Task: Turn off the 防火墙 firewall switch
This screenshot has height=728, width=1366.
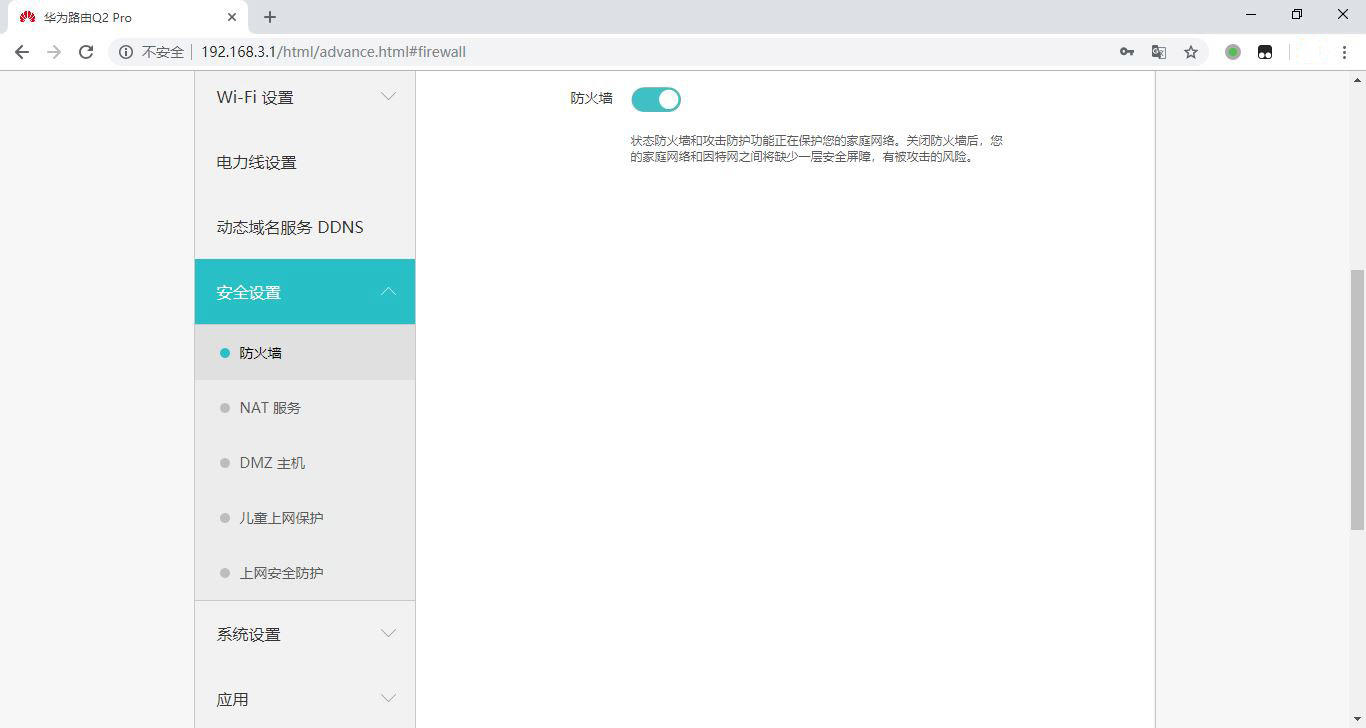Action: pos(656,99)
